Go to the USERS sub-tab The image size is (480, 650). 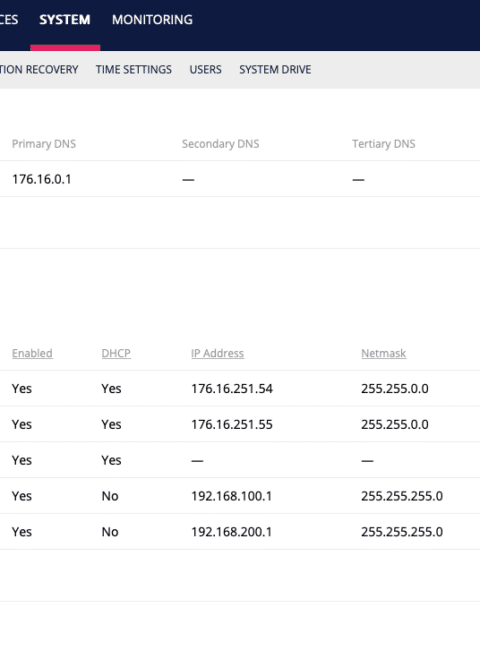click(x=205, y=70)
